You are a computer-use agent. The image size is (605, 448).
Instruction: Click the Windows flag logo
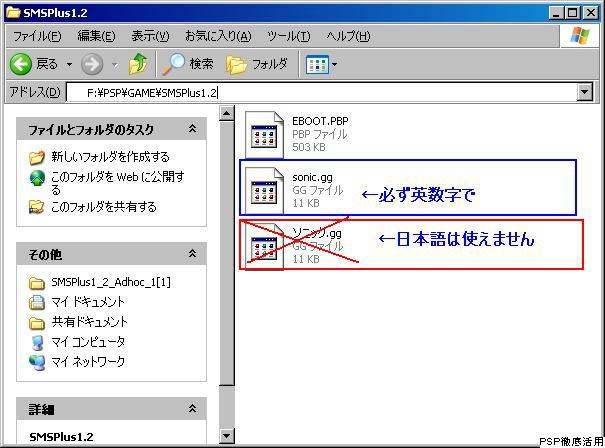(580, 36)
